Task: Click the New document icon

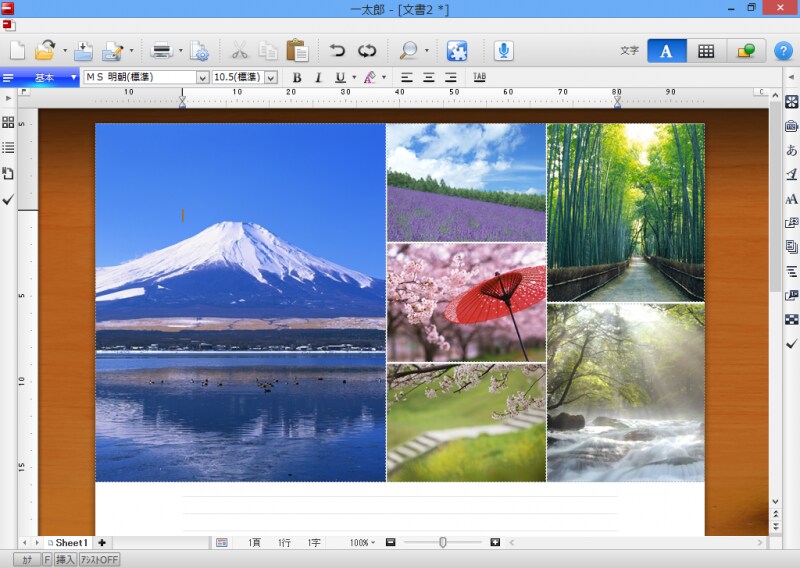Action: point(18,51)
